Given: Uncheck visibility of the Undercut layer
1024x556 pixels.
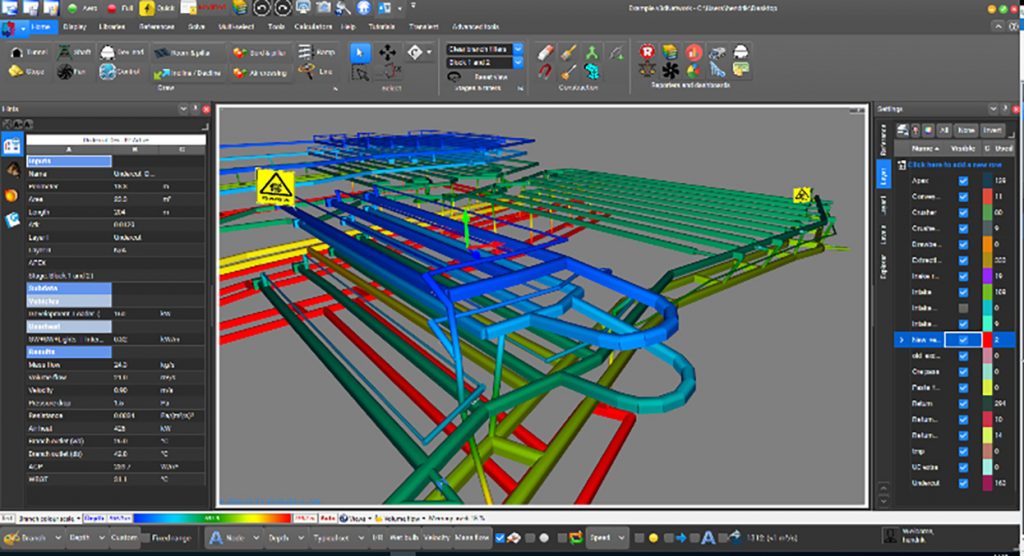Looking at the screenshot, I should (963, 484).
